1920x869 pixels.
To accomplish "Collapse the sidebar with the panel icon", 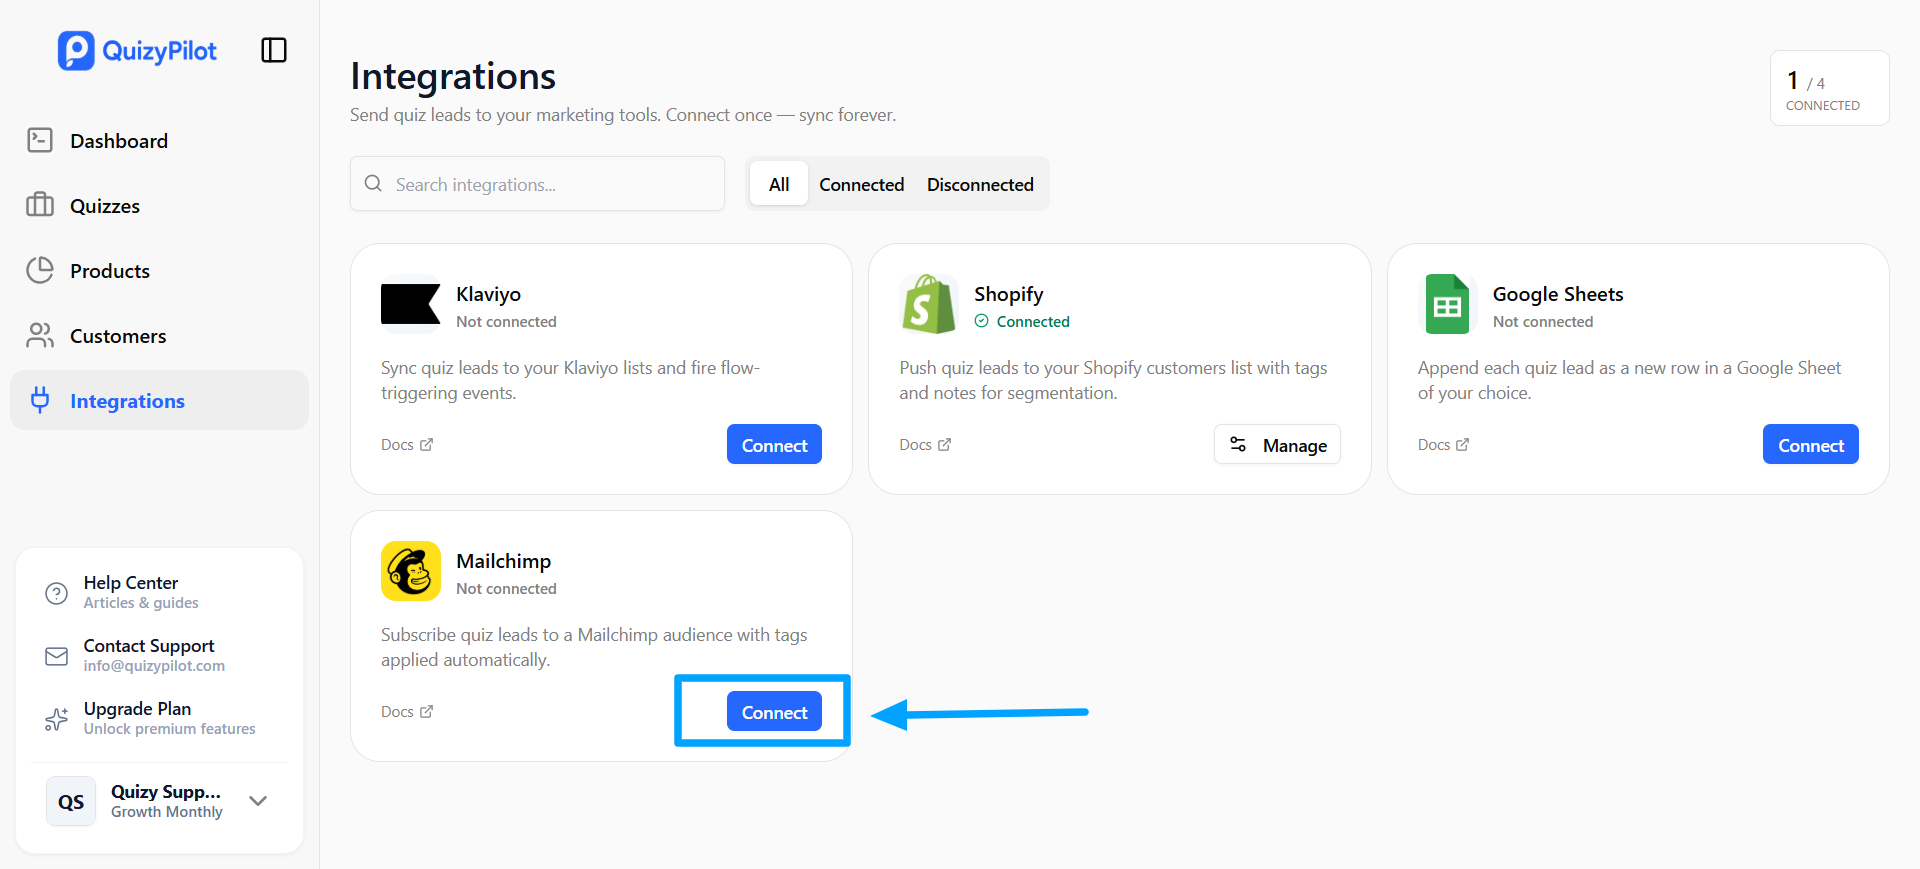I will 274,50.
